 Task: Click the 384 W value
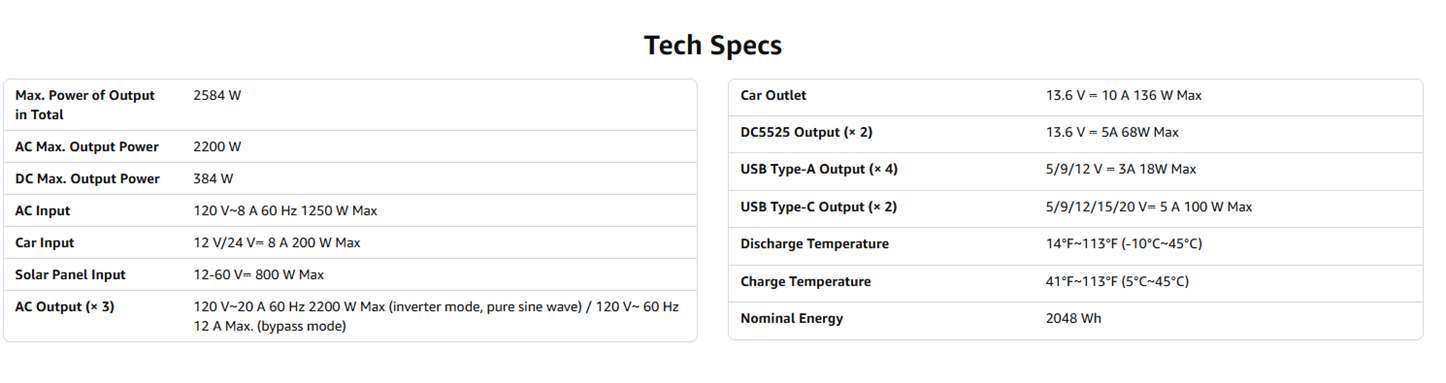(x=213, y=179)
